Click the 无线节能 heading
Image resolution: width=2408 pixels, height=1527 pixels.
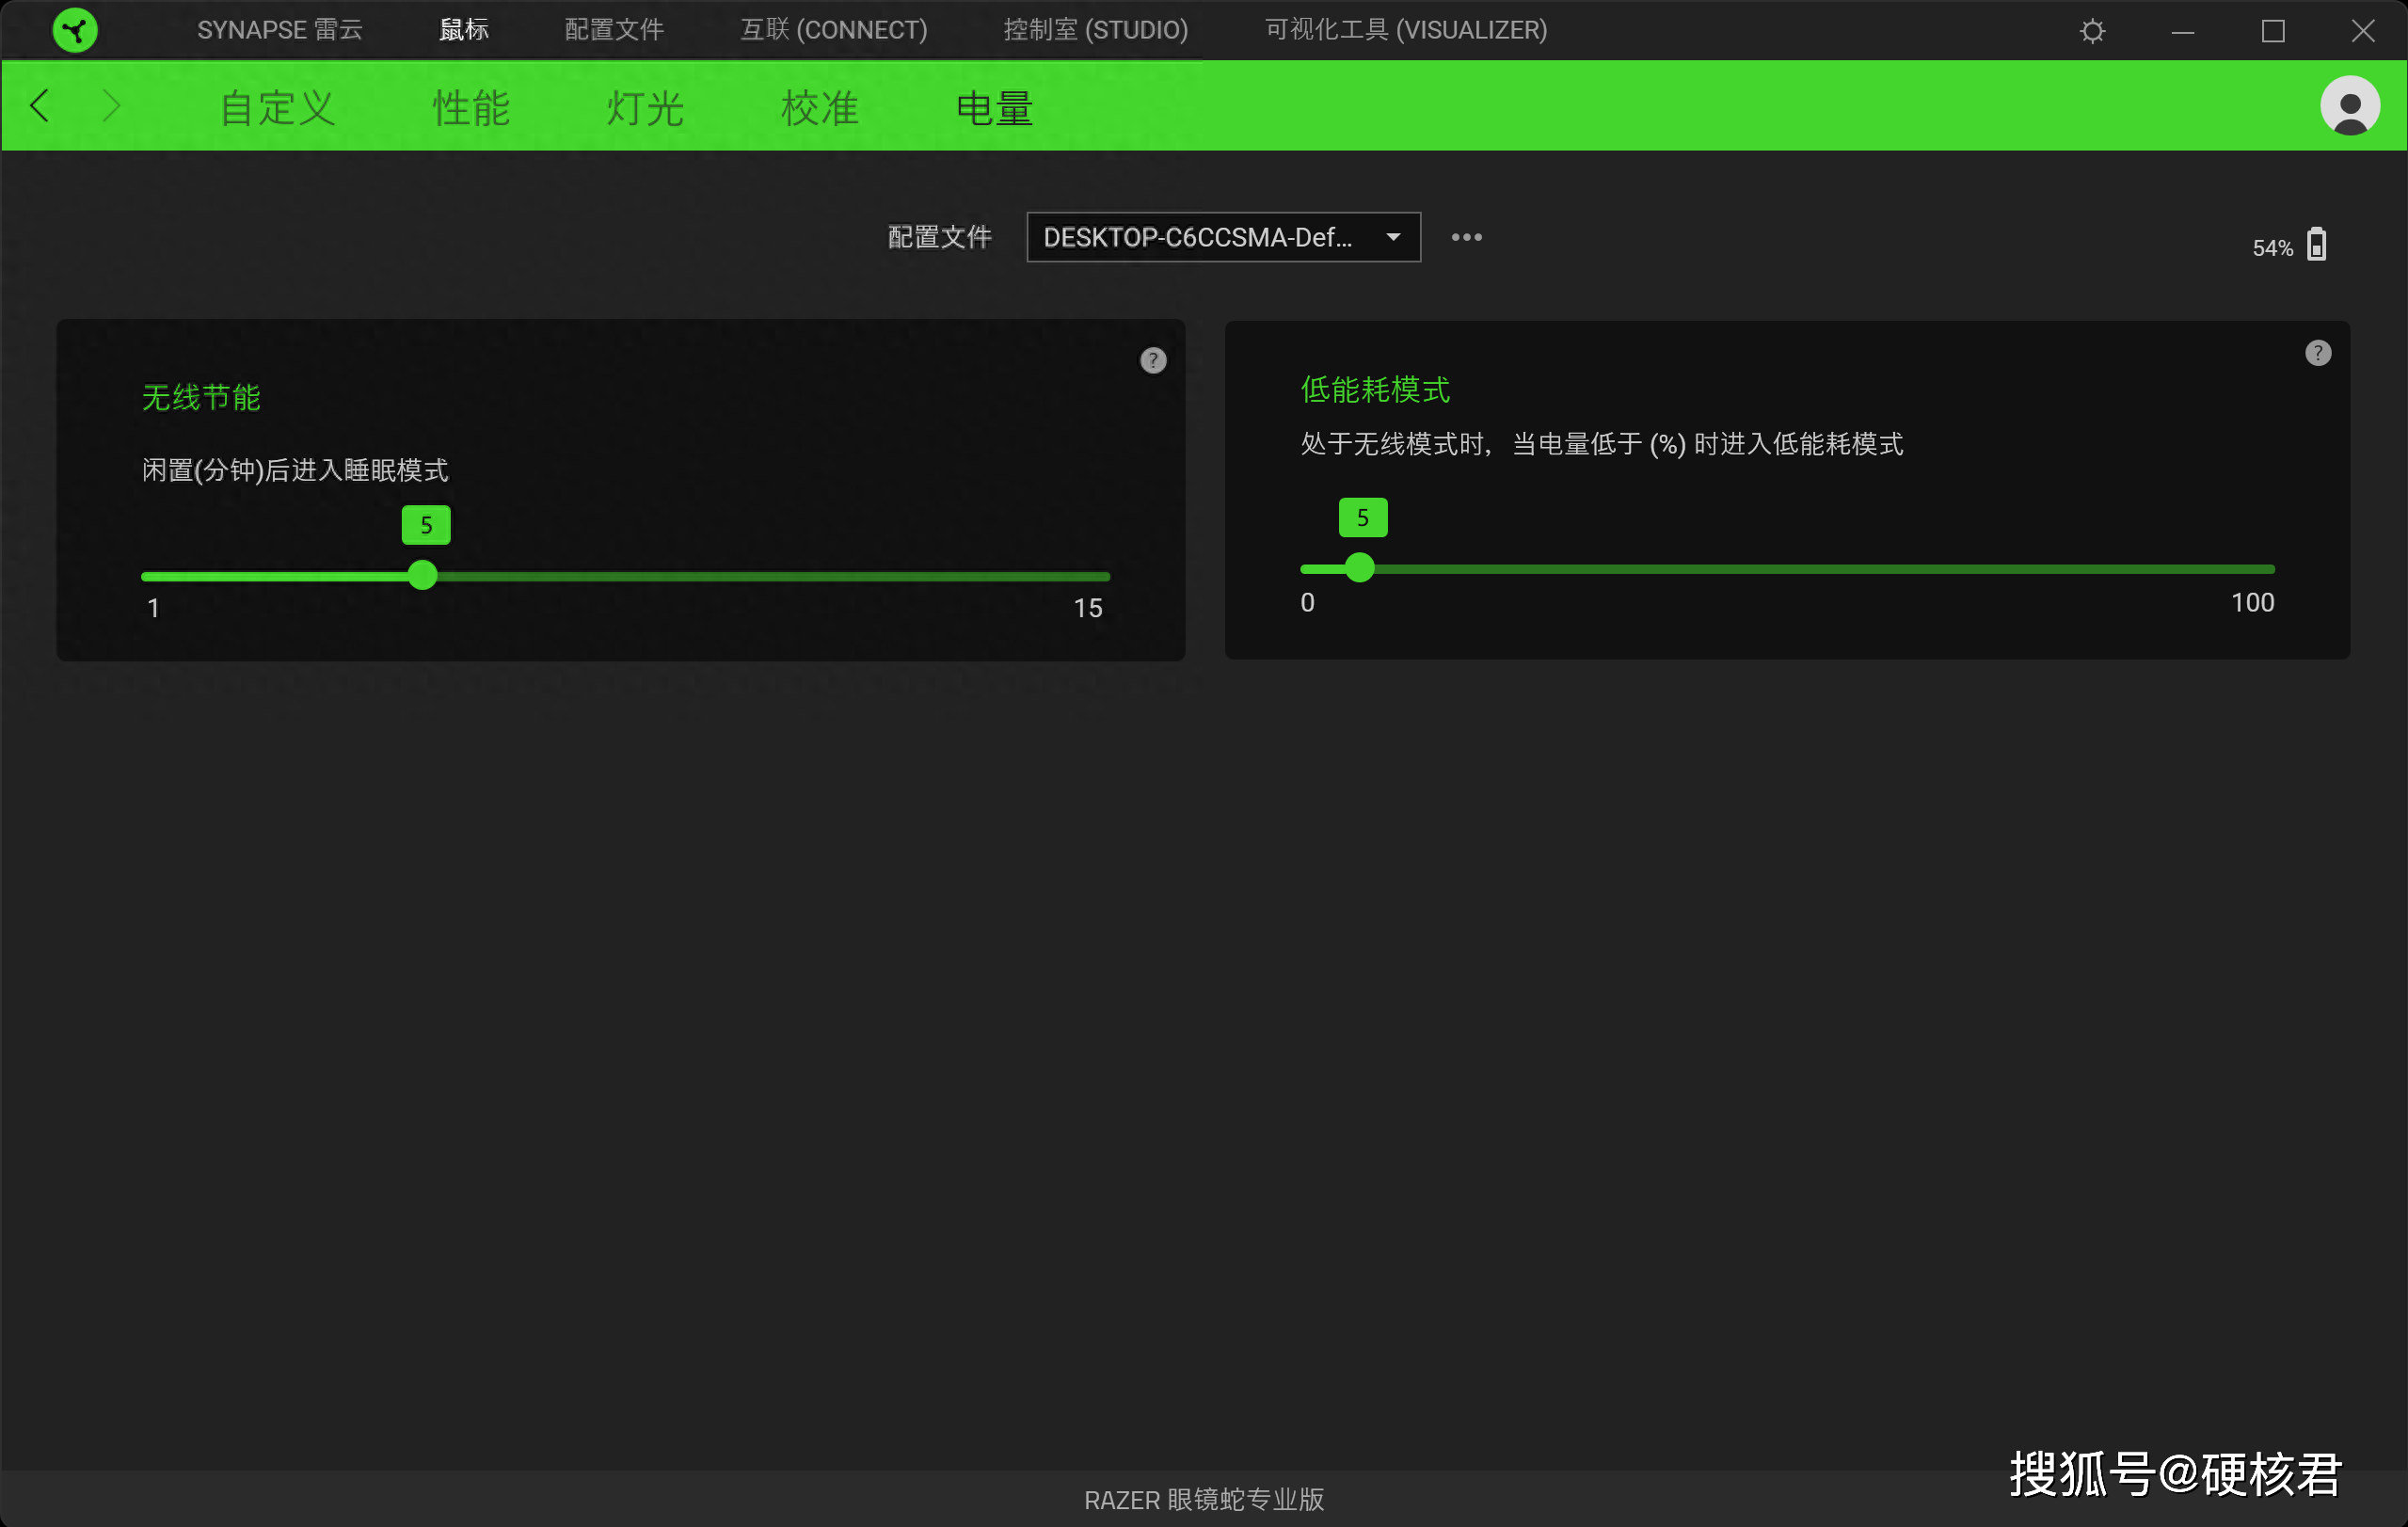tap(201, 397)
